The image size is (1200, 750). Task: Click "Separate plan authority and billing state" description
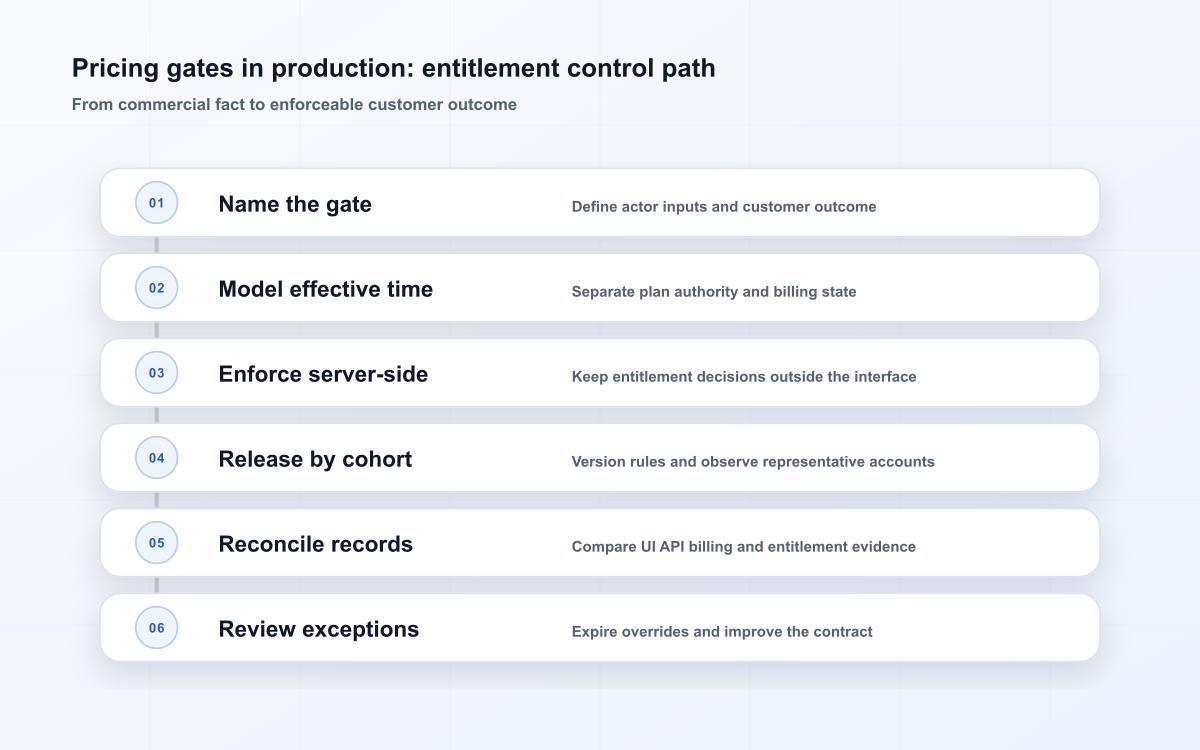click(x=714, y=292)
